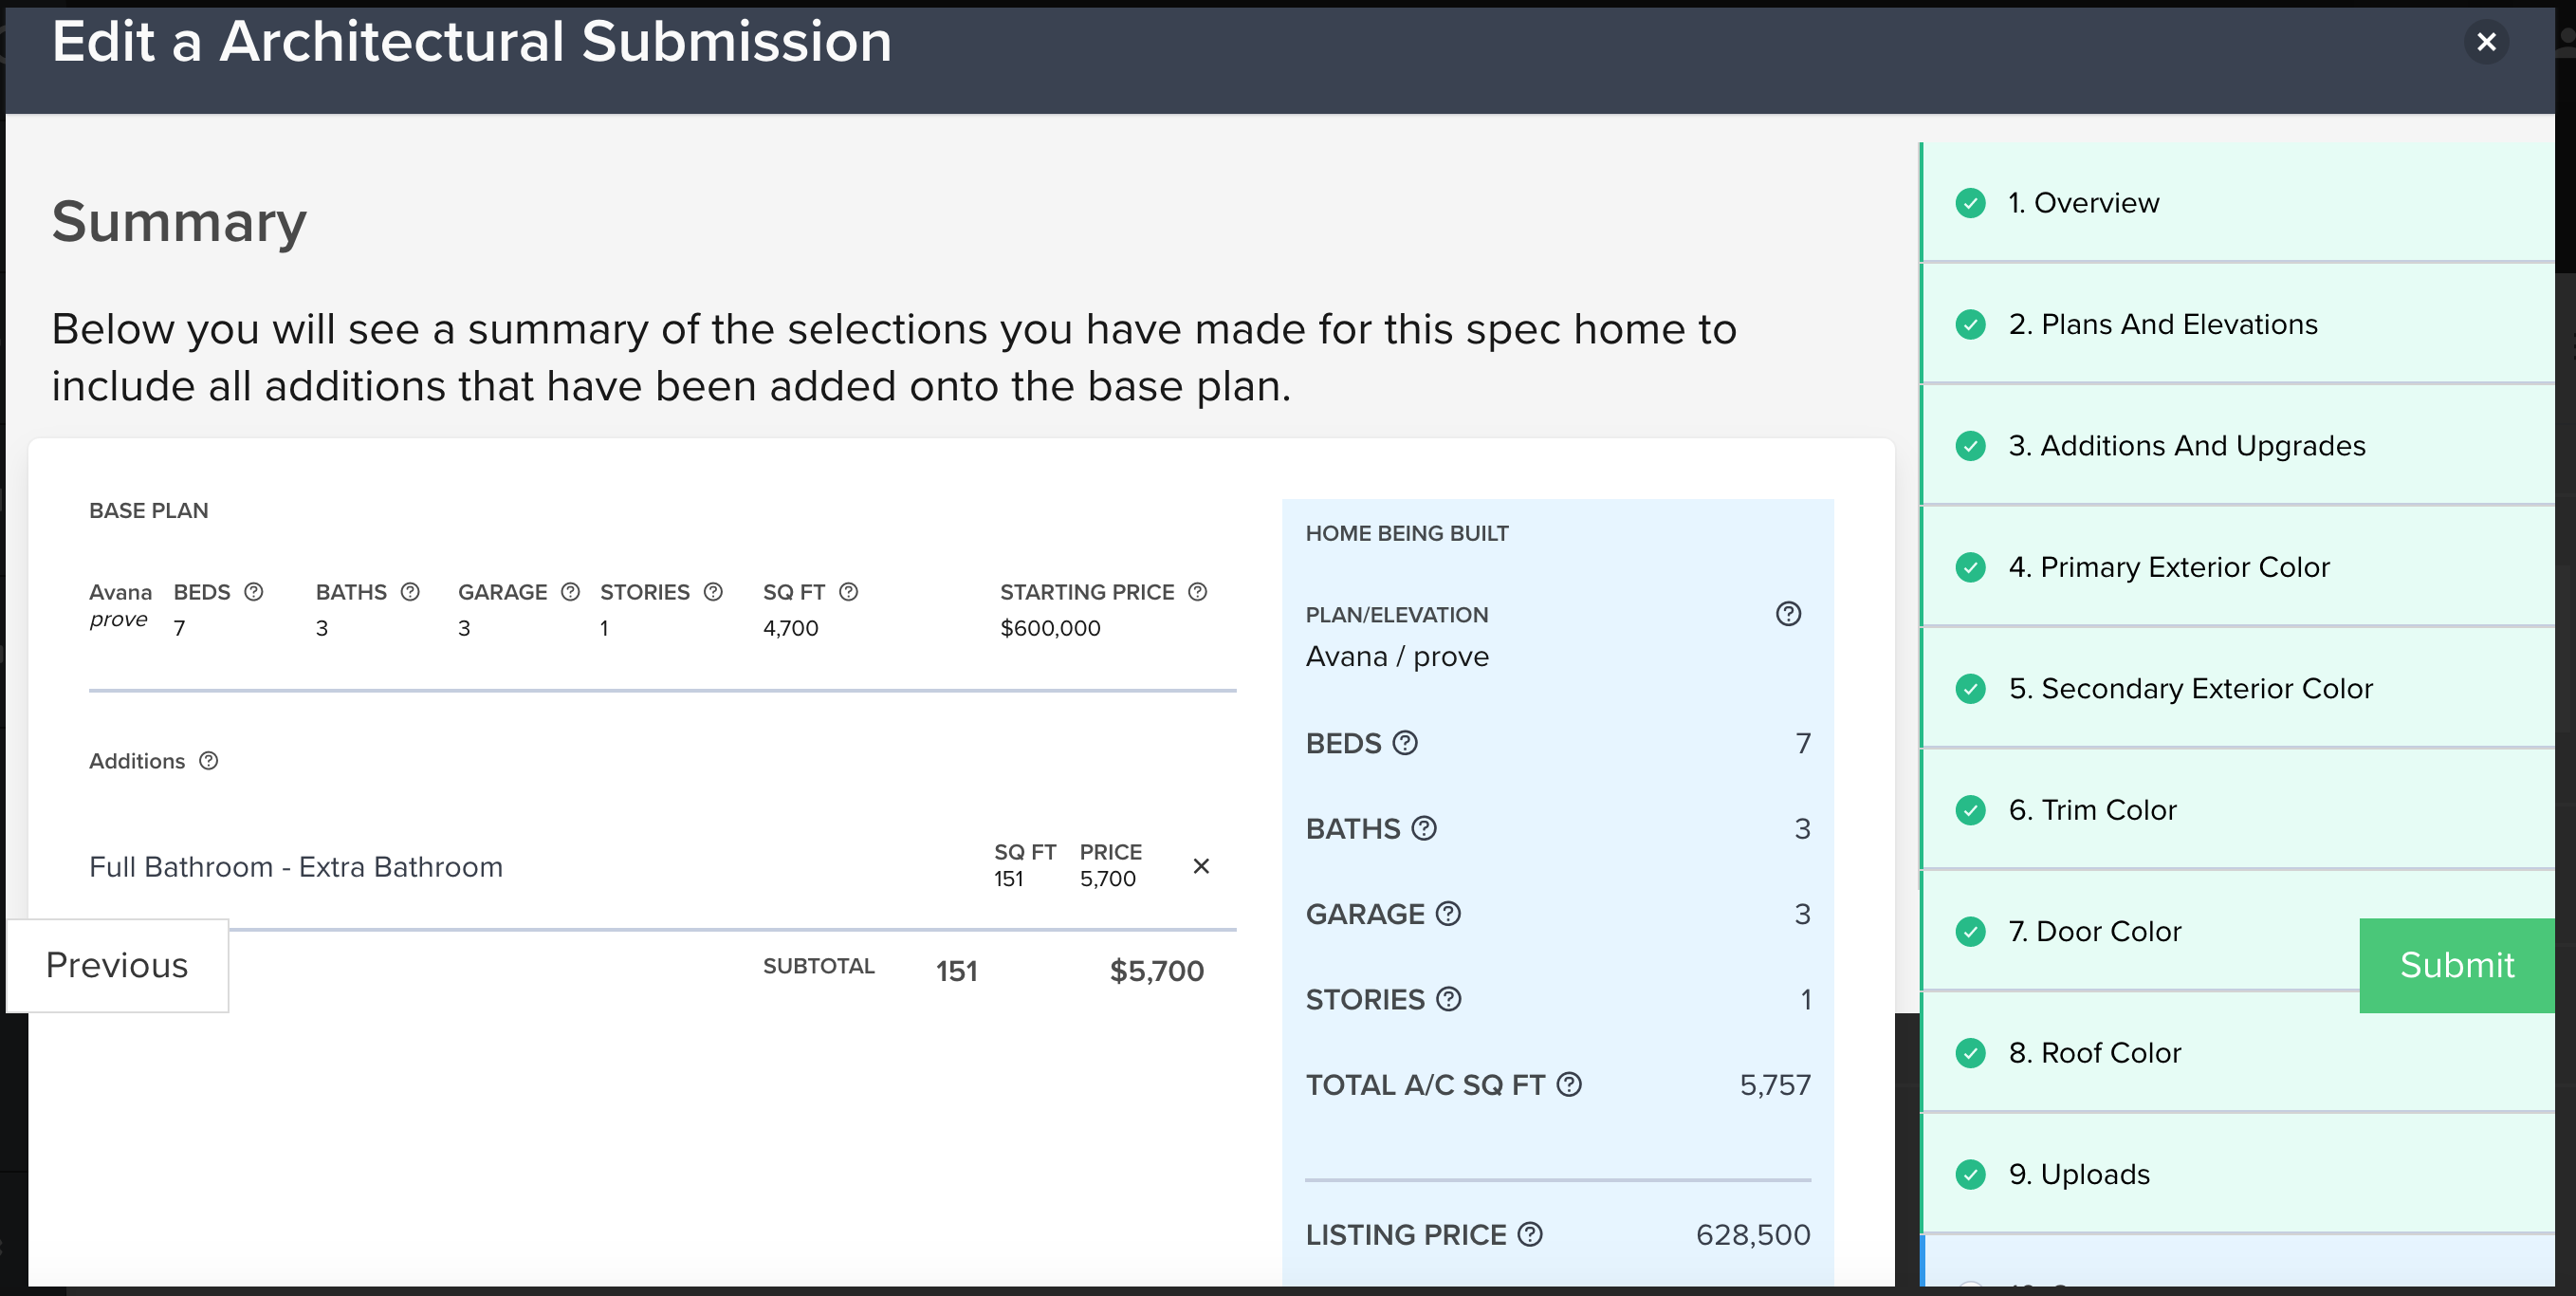Image resolution: width=2576 pixels, height=1296 pixels.
Task: Select step 4. Primary Exterior Color
Action: coord(2168,568)
